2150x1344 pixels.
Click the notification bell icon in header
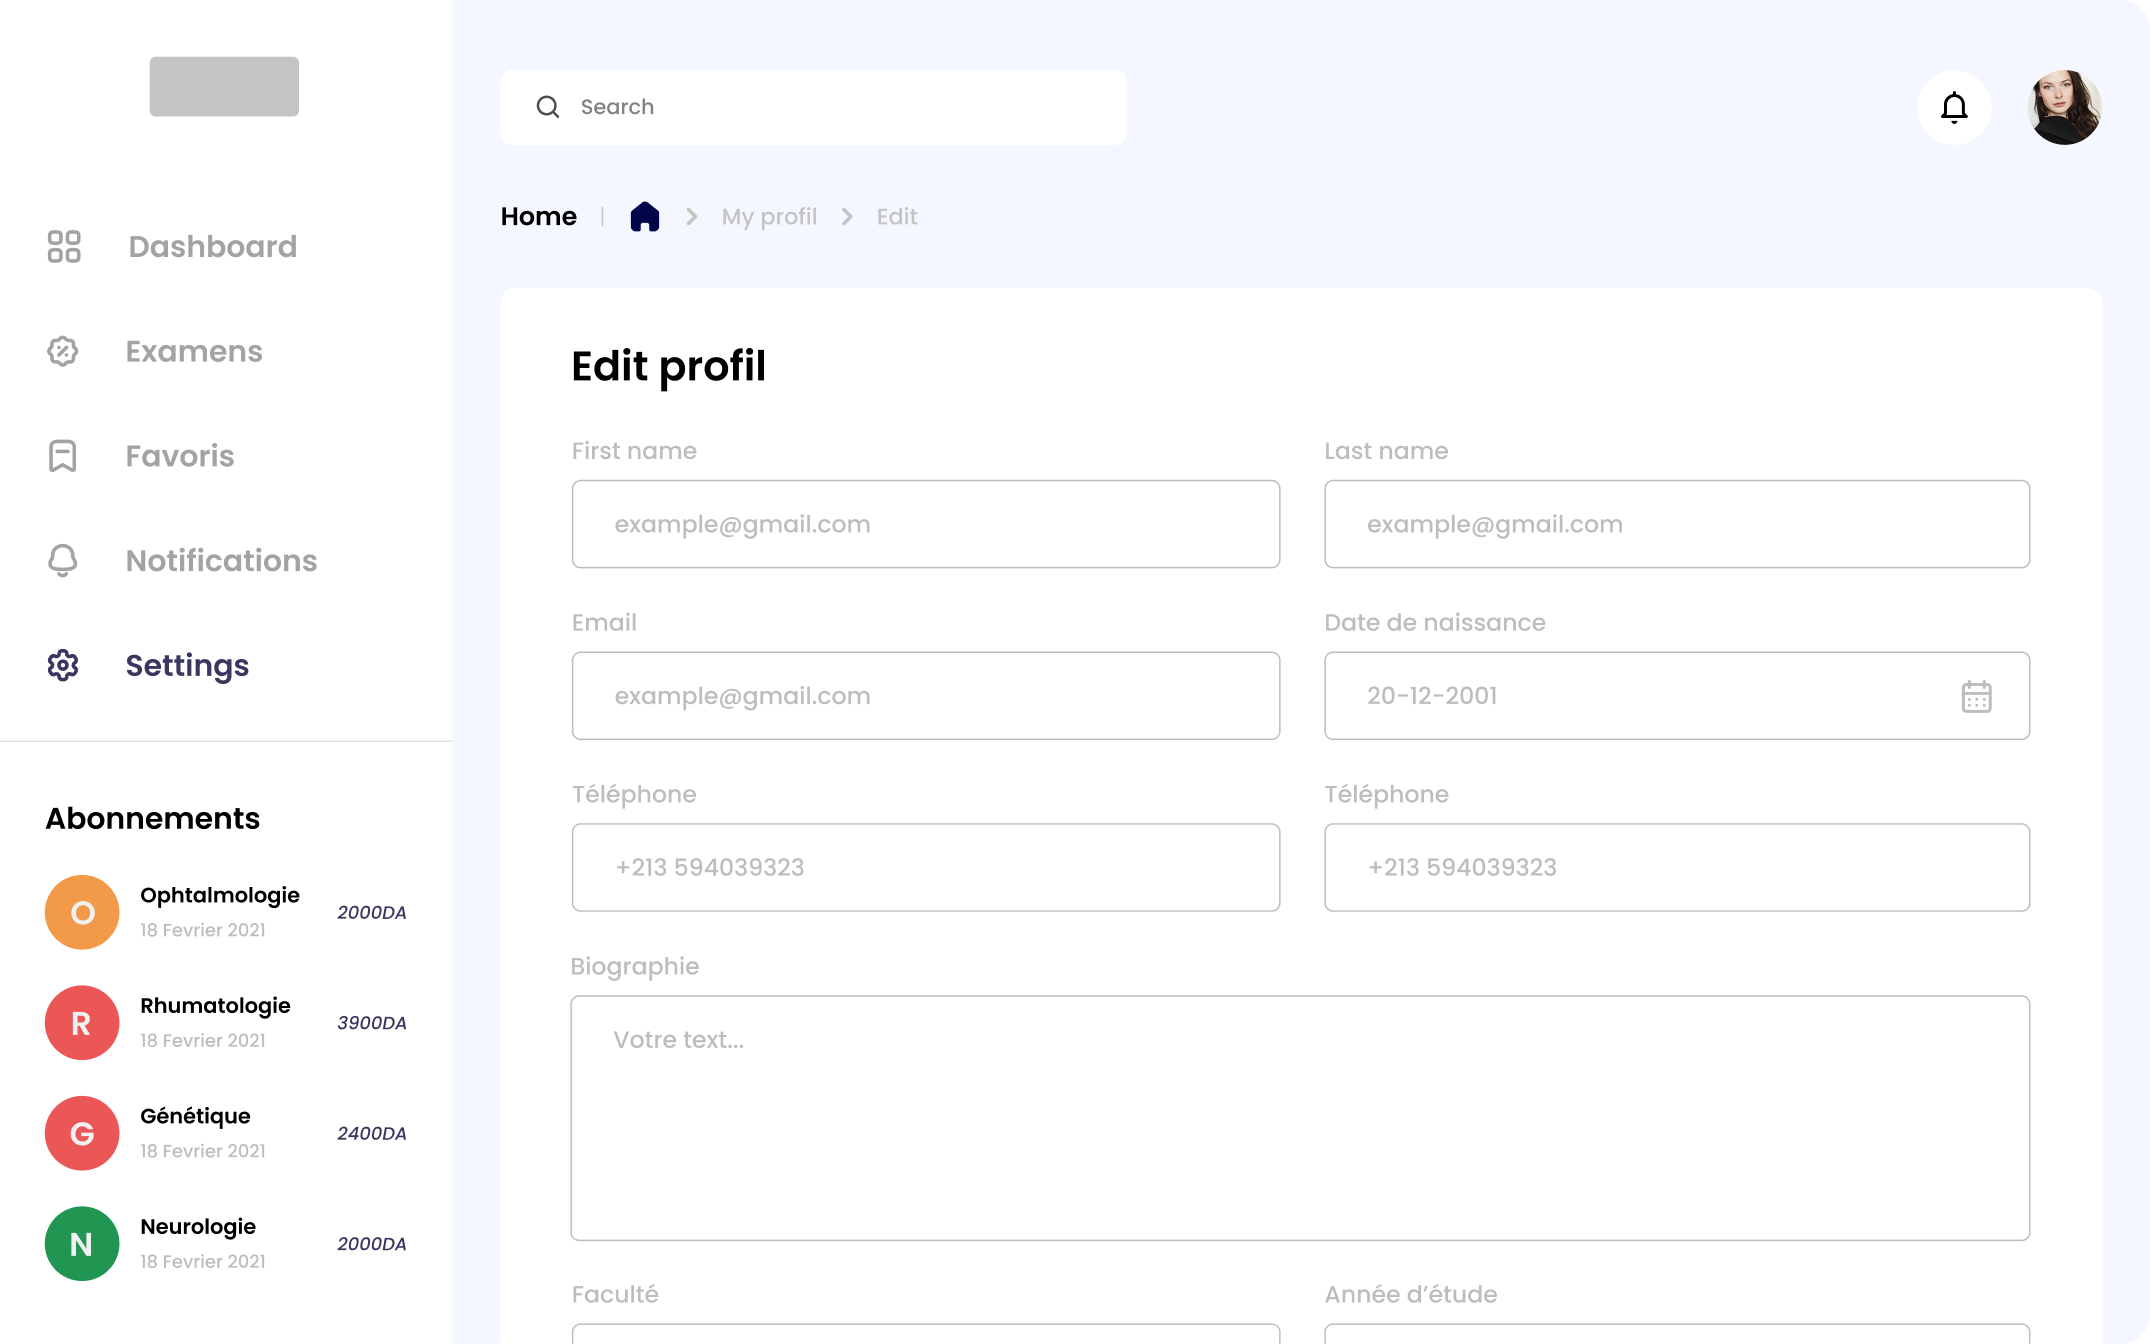(1954, 107)
